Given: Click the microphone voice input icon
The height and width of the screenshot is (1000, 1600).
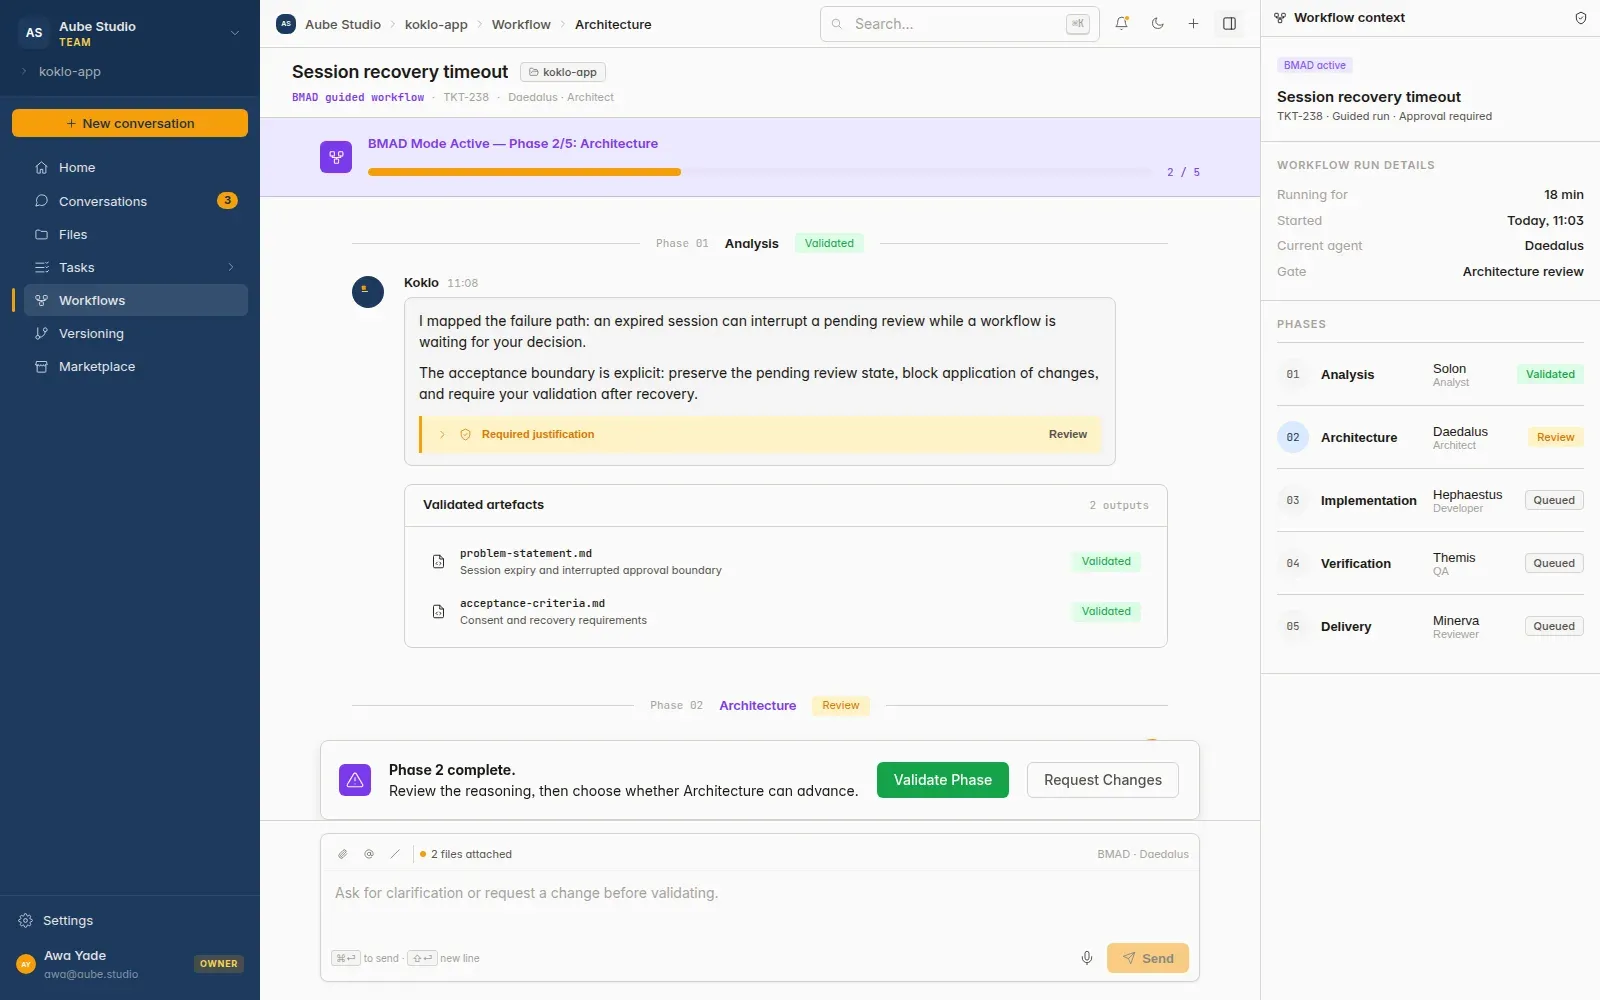Looking at the screenshot, I should coord(1087,958).
